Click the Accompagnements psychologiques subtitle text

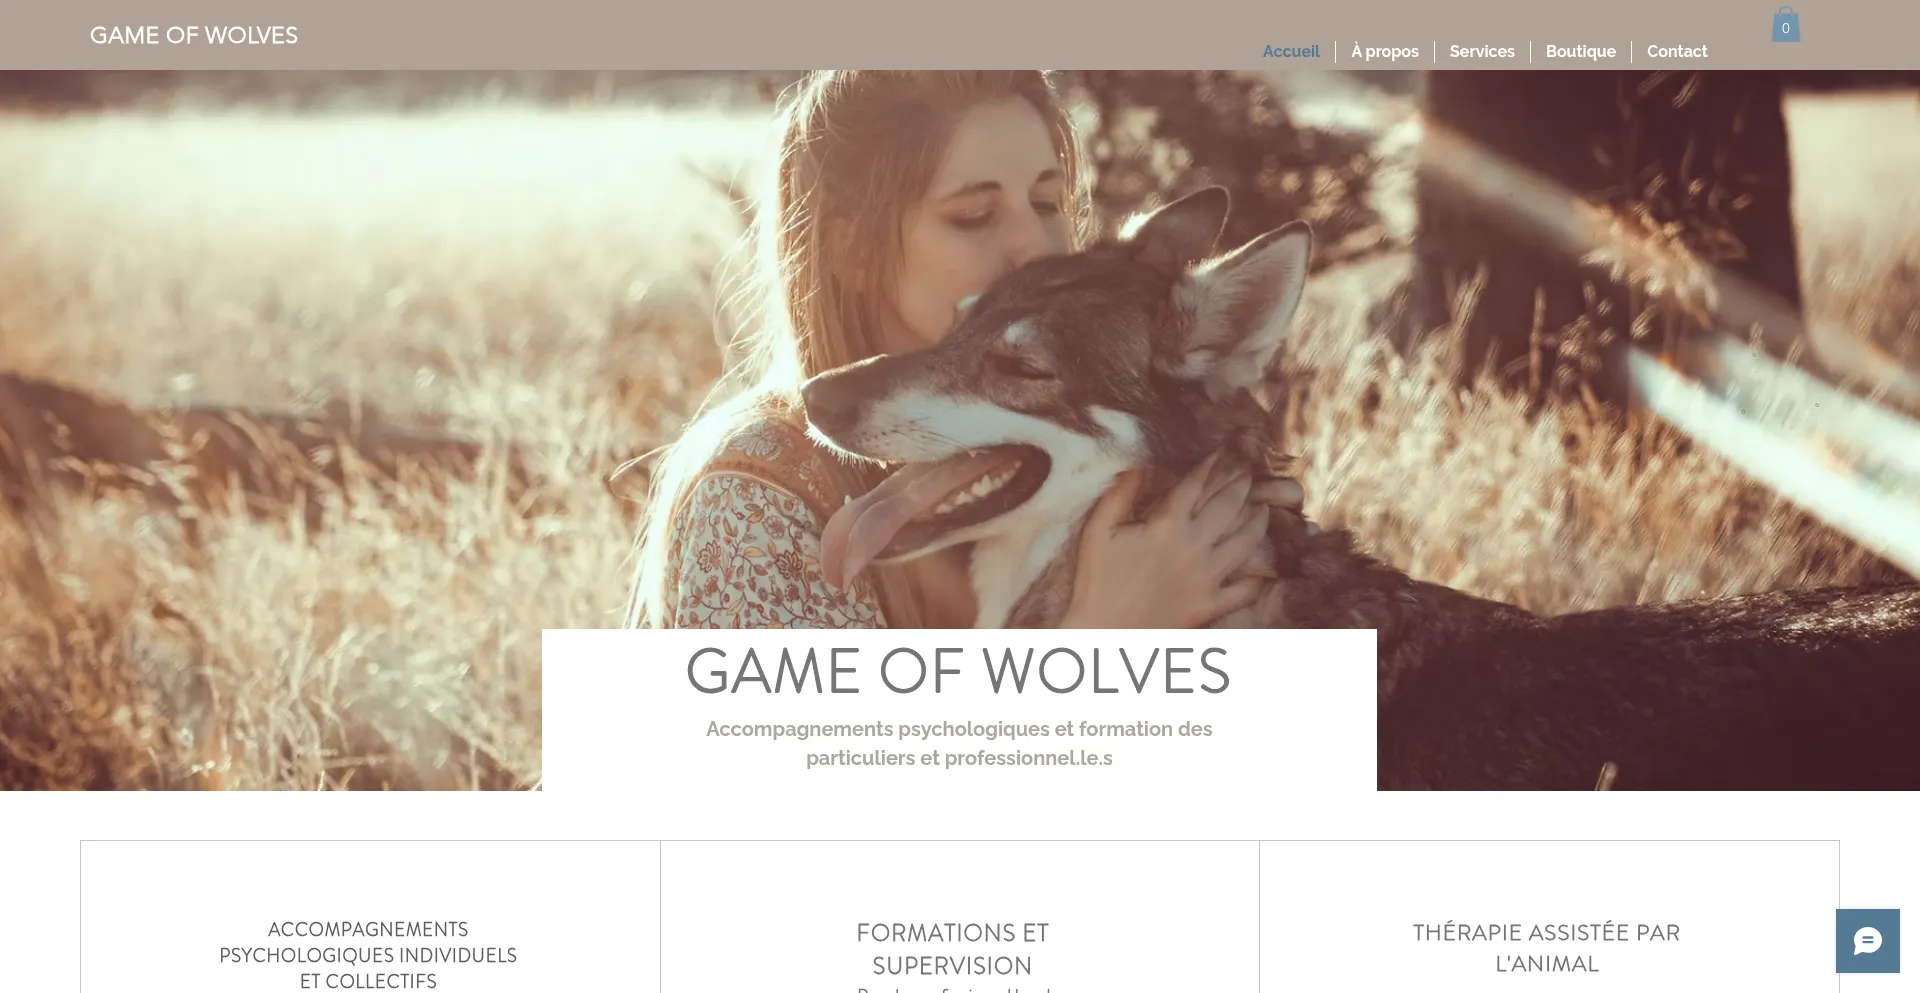click(959, 743)
